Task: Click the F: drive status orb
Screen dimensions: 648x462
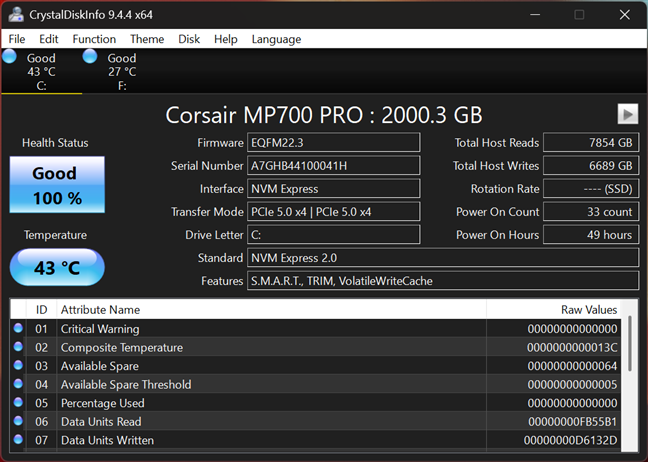Action: (90, 56)
